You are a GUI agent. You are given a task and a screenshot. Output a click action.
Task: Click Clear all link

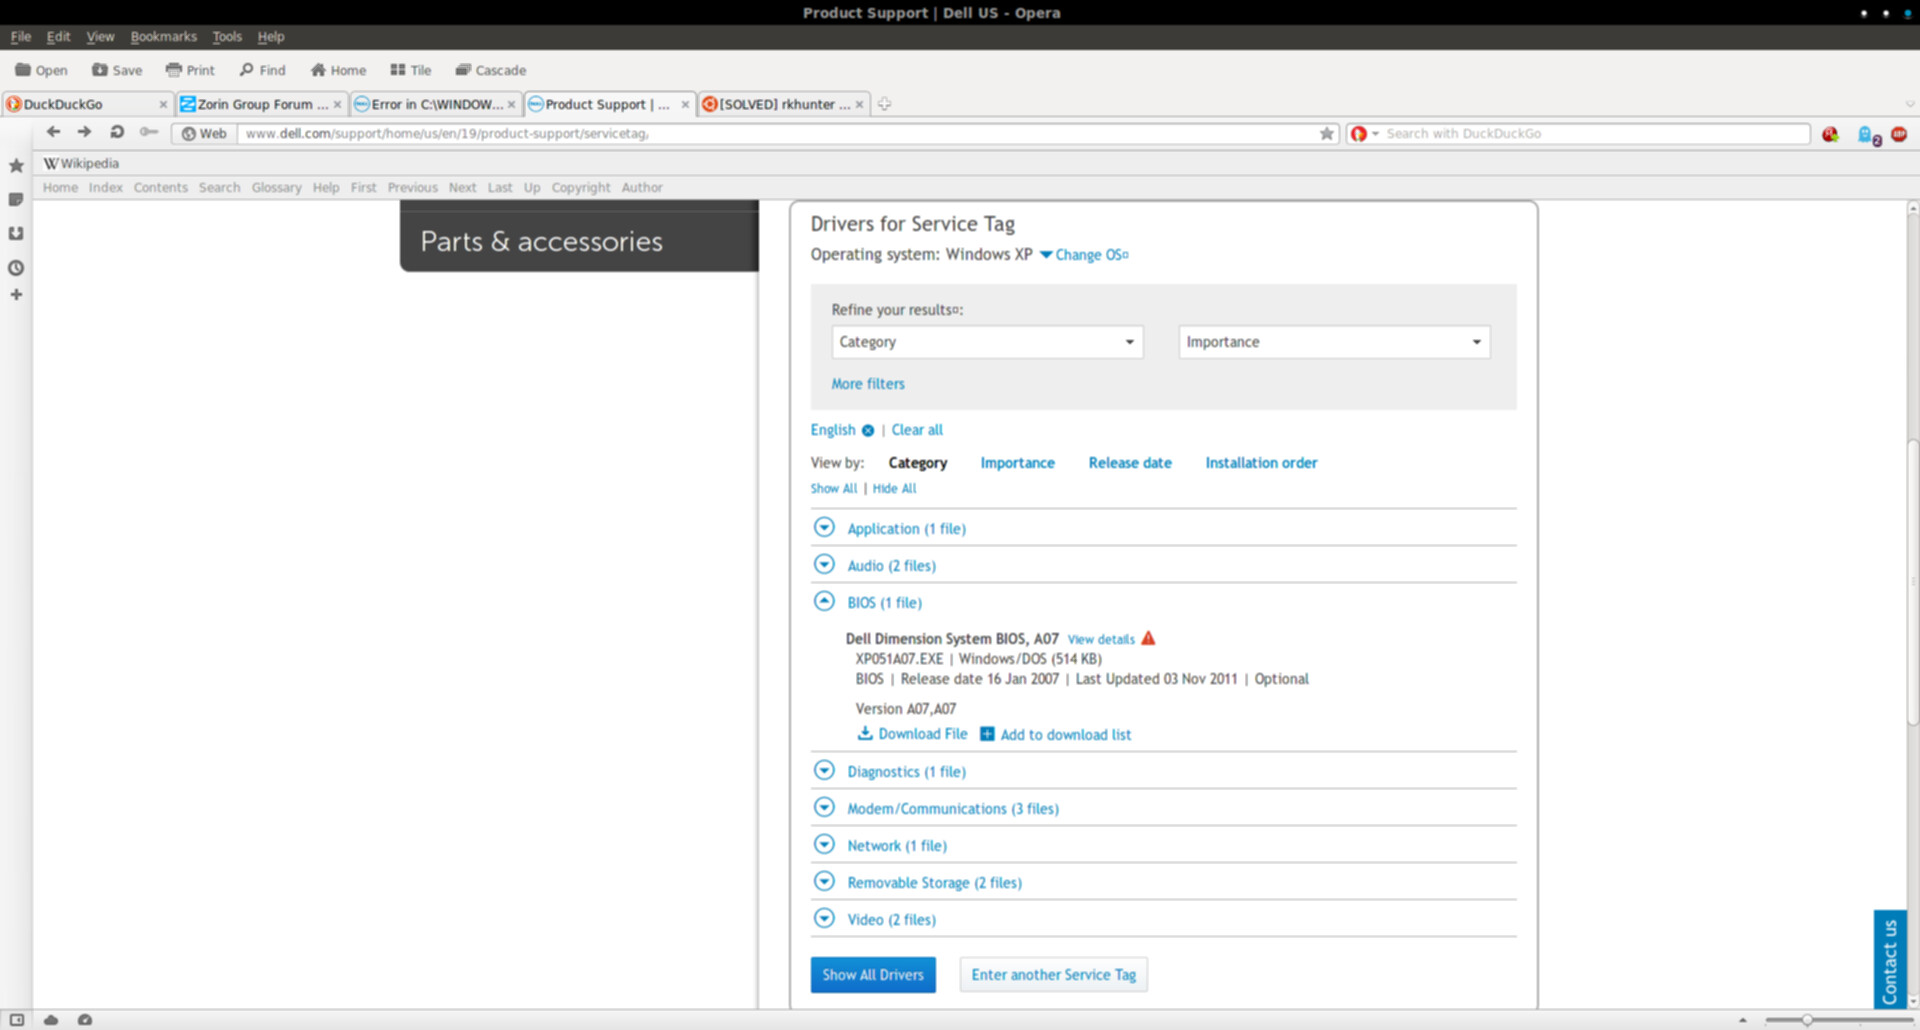pos(917,430)
